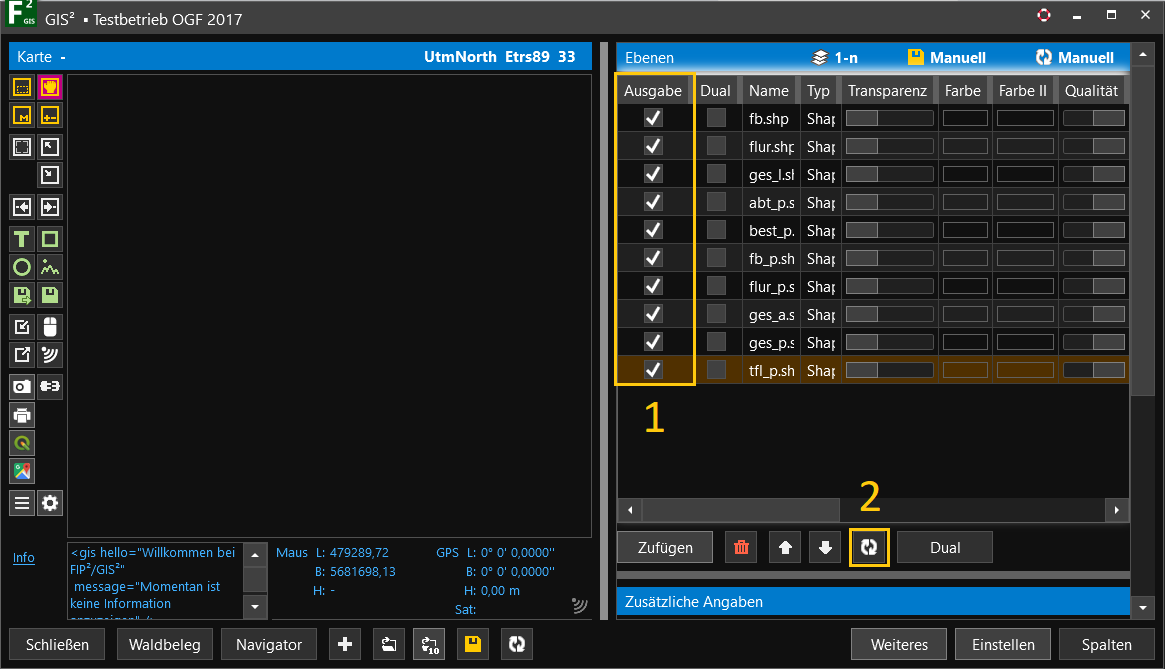Adjust Transparenz slider for ges_a.shp row

click(x=889, y=314)
